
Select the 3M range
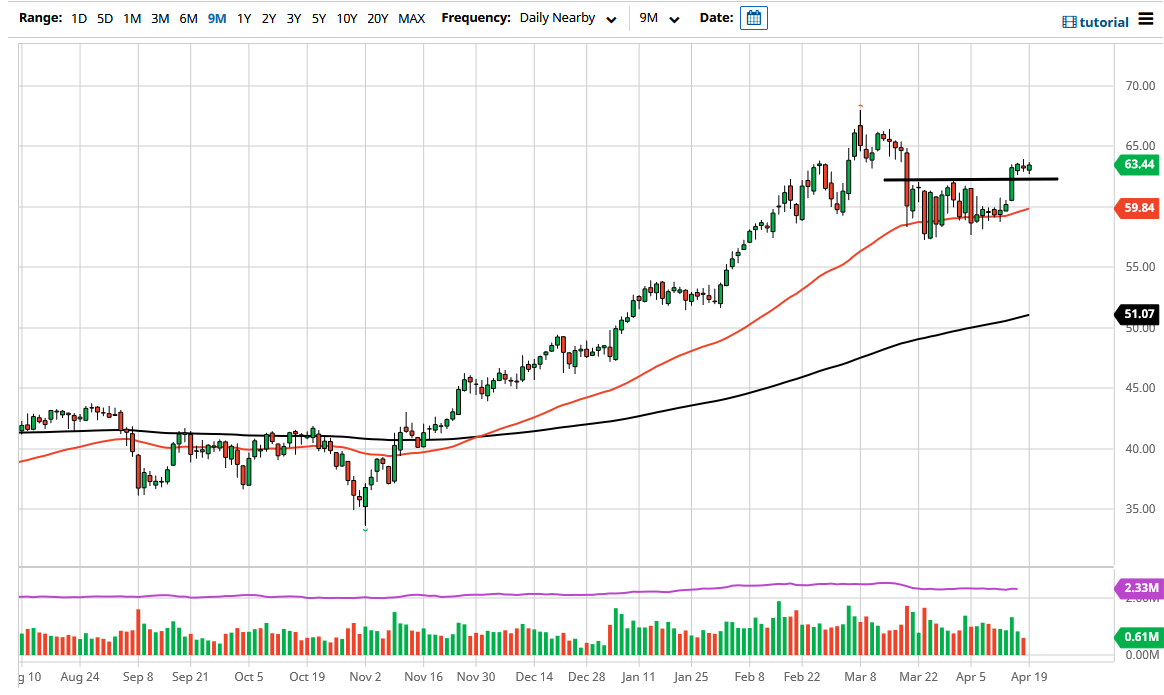tap(159, 18)
